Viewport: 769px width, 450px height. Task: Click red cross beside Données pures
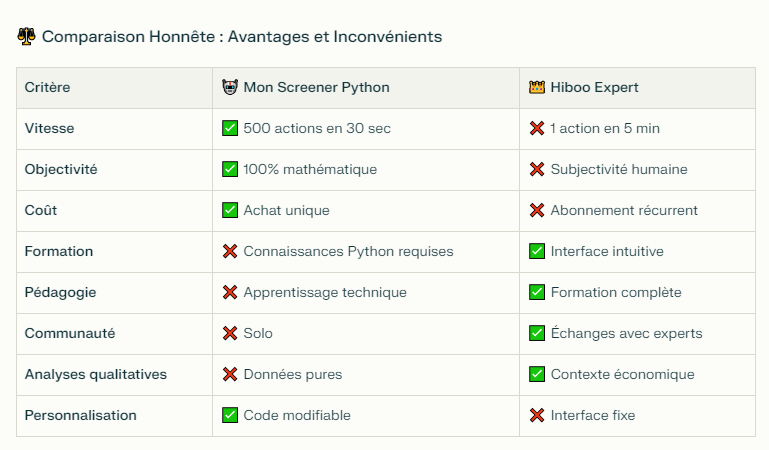click(x=230, y=375)
